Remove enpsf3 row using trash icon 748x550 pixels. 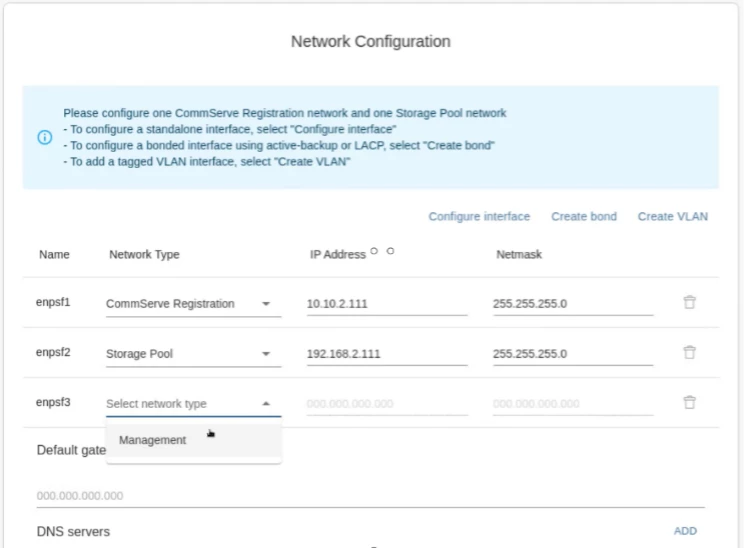[689, 402]
